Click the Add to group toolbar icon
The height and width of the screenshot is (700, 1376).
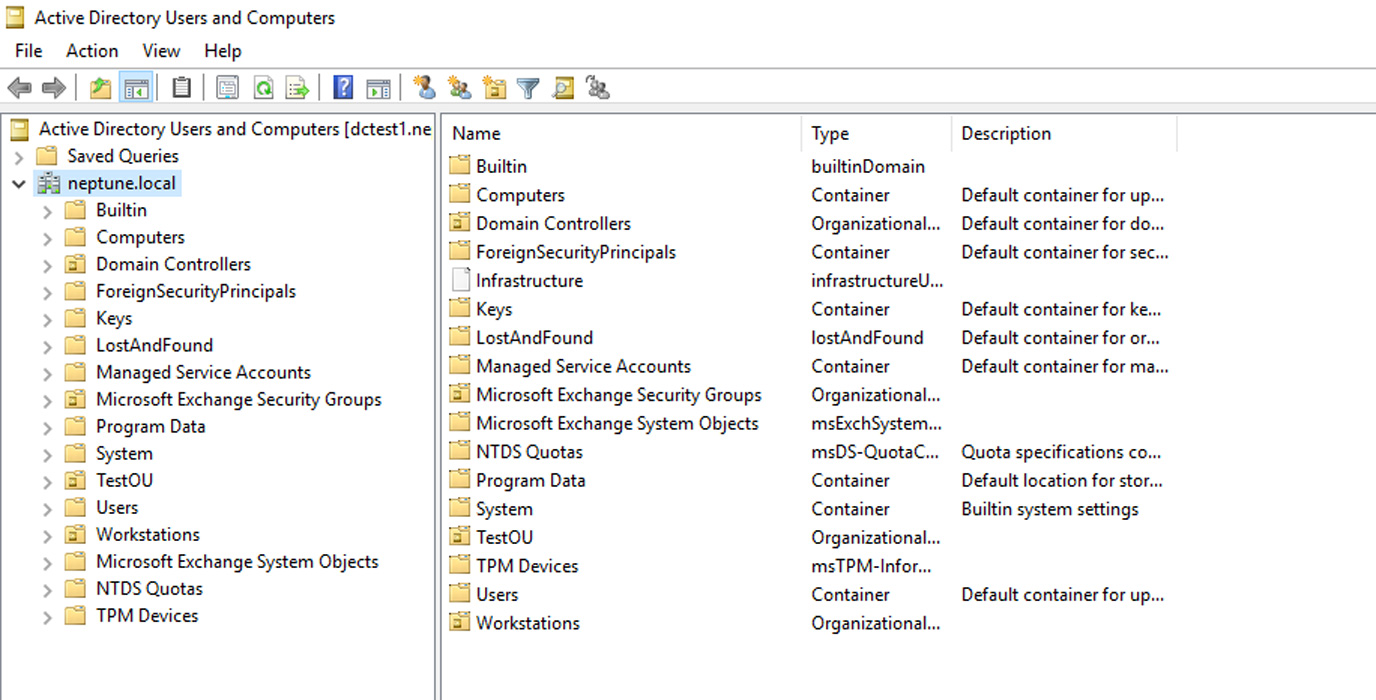coord(598,88)
